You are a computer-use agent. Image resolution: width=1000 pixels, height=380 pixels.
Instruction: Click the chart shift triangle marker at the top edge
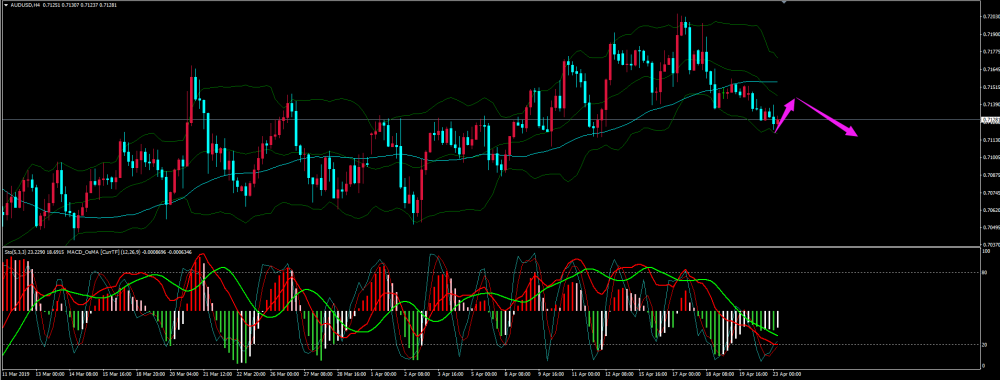(x=784, y=2)
